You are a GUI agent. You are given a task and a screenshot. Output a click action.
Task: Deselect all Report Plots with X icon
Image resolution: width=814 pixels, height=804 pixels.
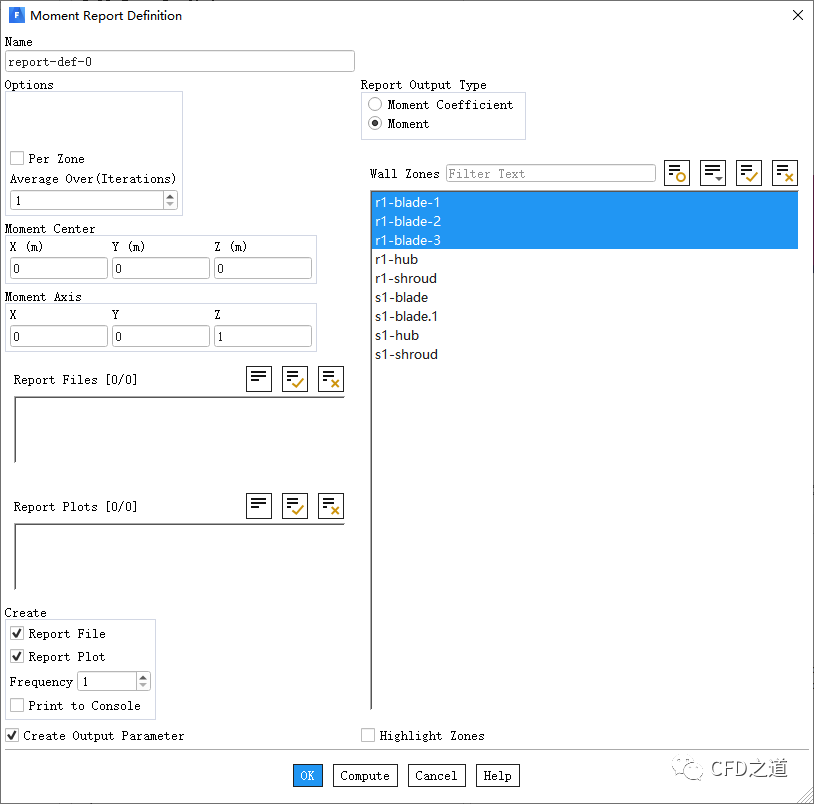[x=331, y=506]
